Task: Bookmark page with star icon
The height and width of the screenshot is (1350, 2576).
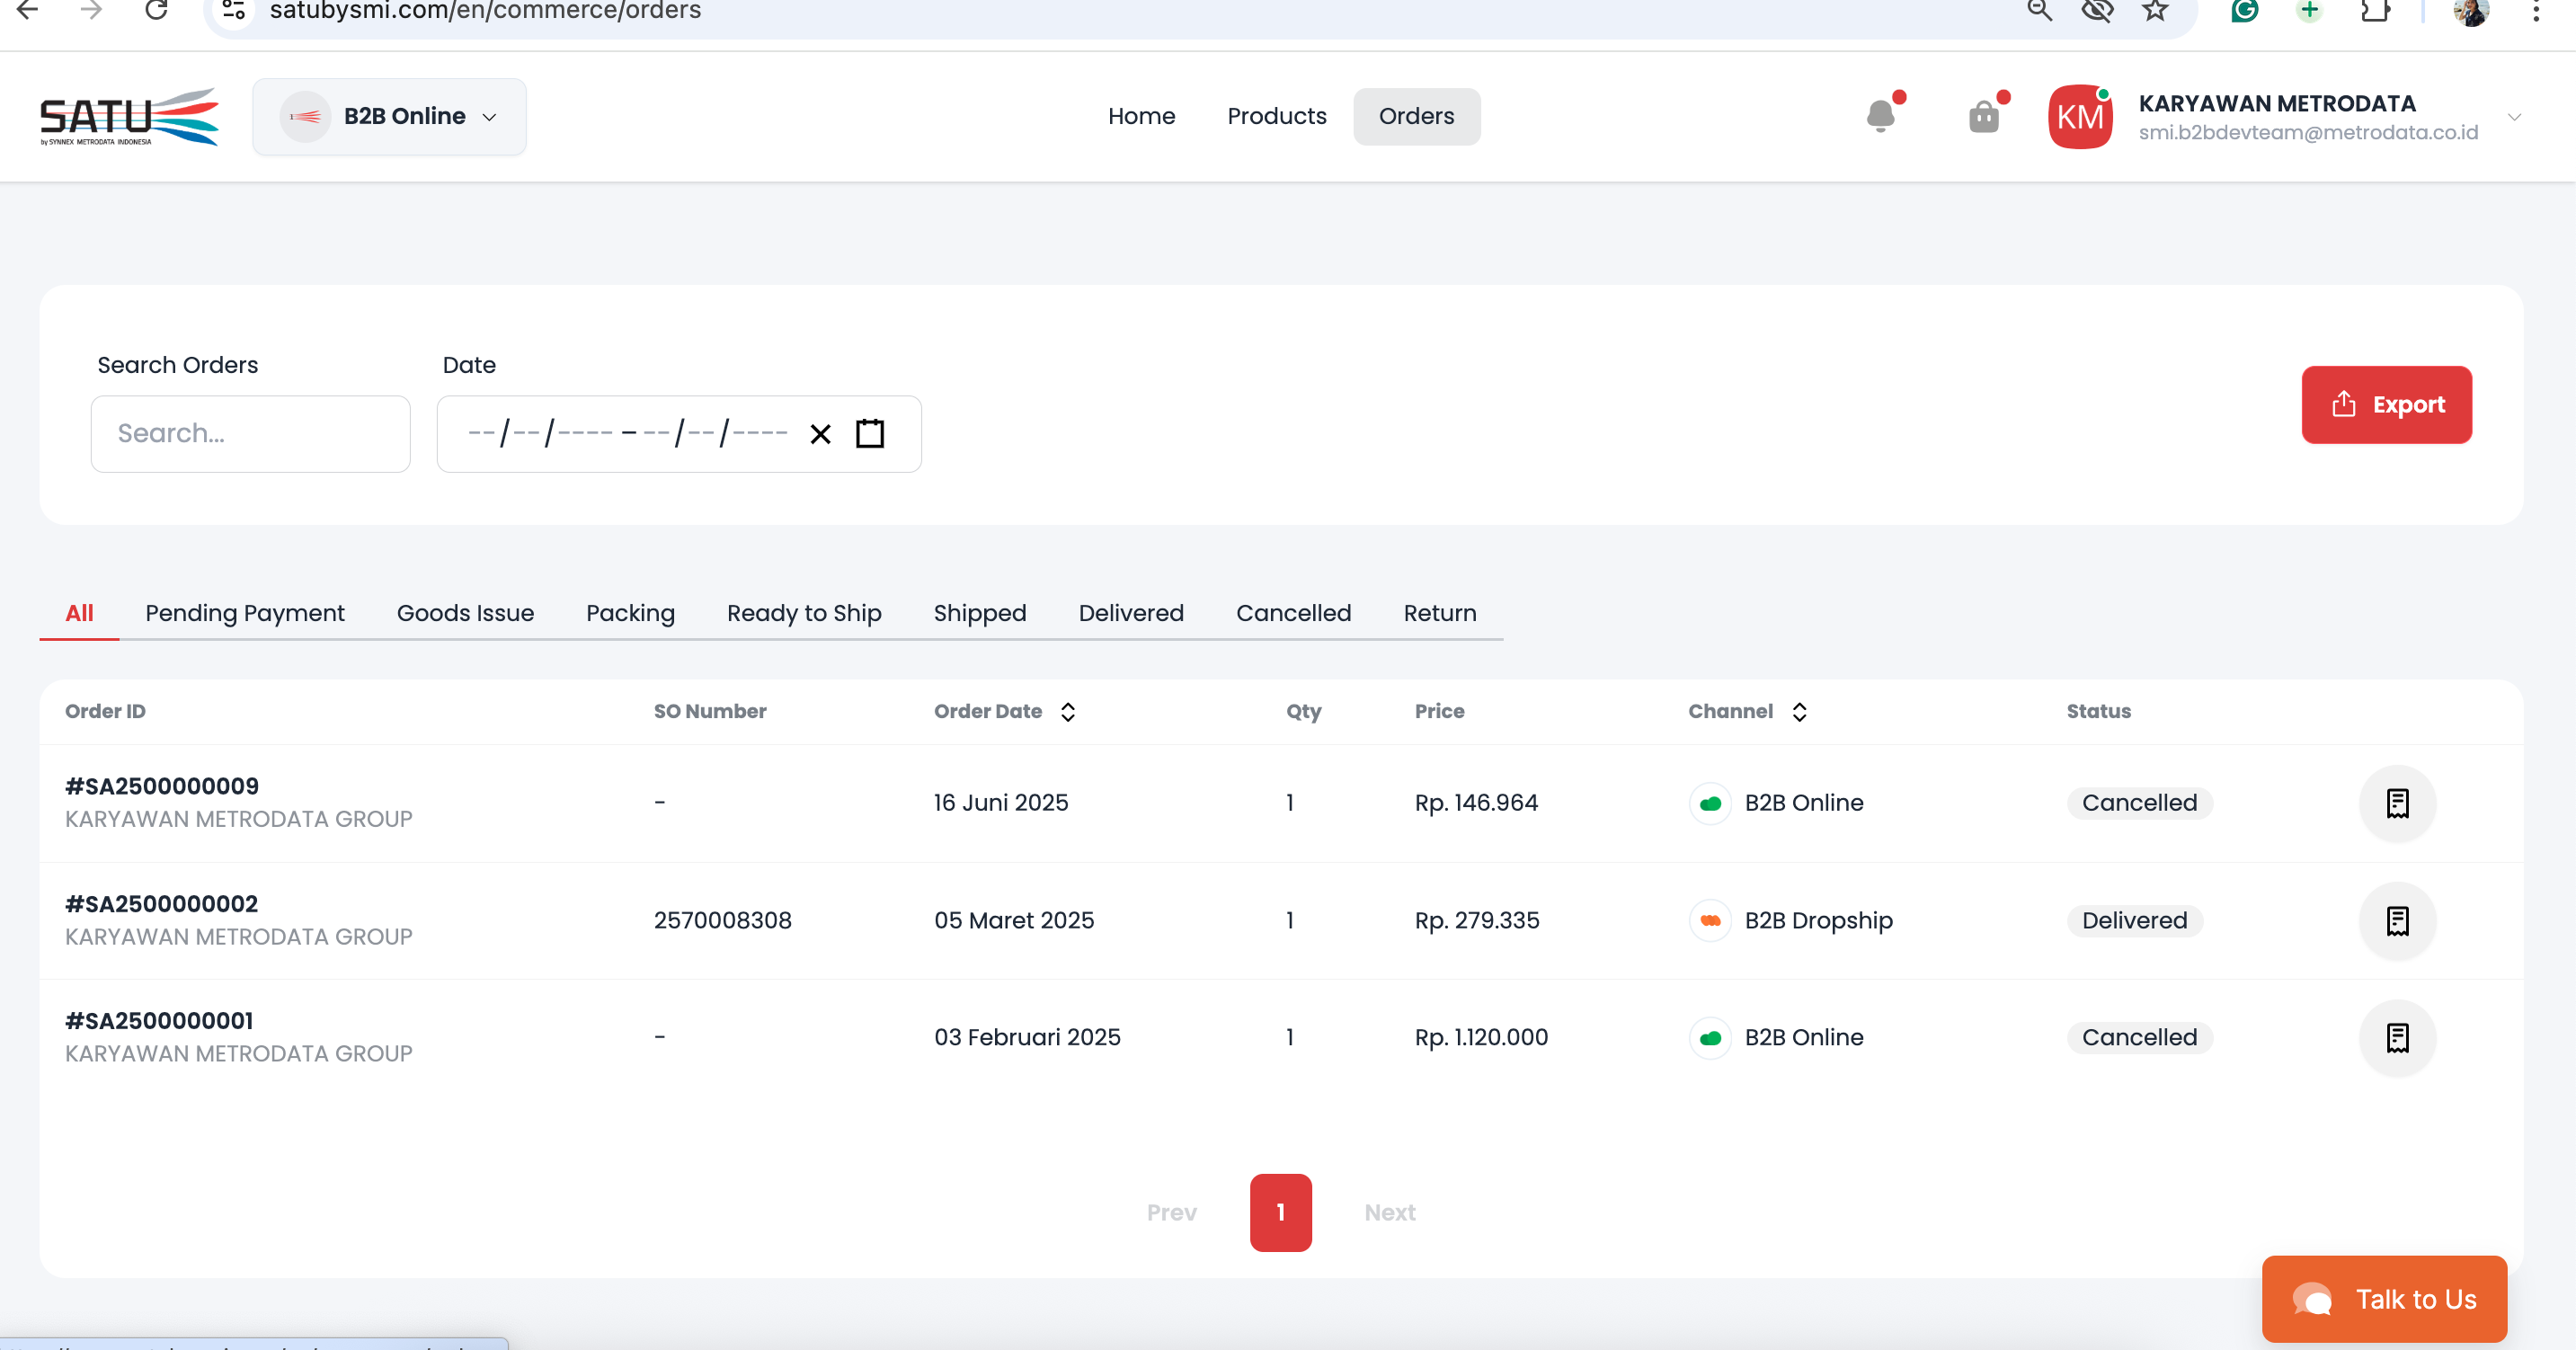Action: 2155,11
